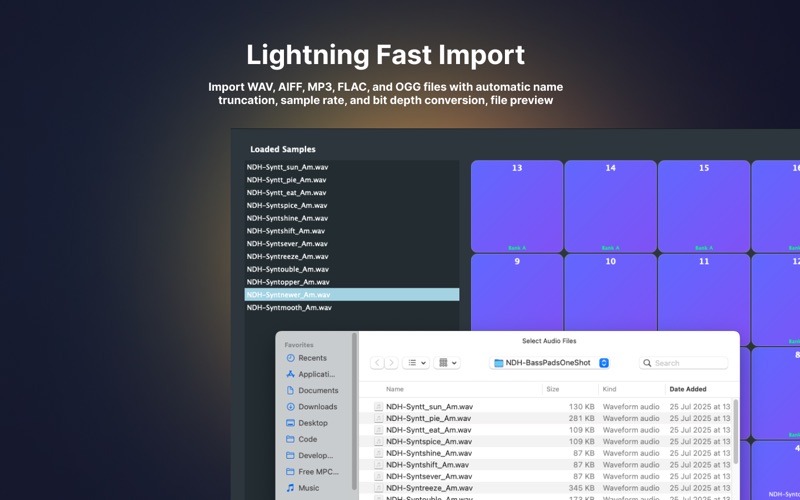This screenshot has width=800, height=500.
Task: Select loaded sample NDH-Syntspice_Am.wav
Action: pyautogui.click(x=352, y=205)
